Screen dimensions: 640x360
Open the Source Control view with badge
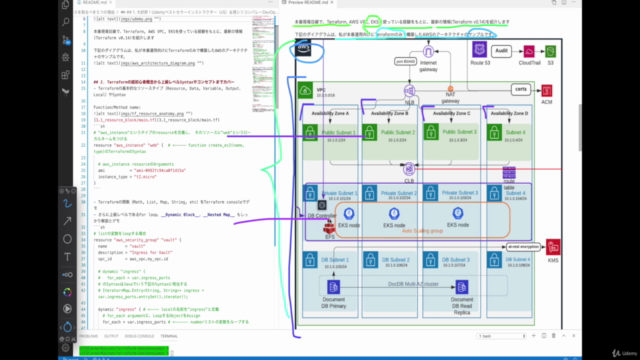(x=66, y=40)
